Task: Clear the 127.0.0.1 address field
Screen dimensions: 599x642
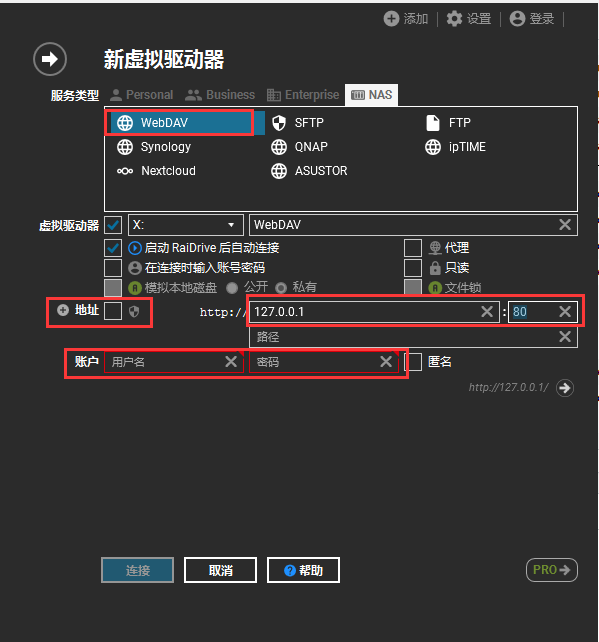Action: 487,312
